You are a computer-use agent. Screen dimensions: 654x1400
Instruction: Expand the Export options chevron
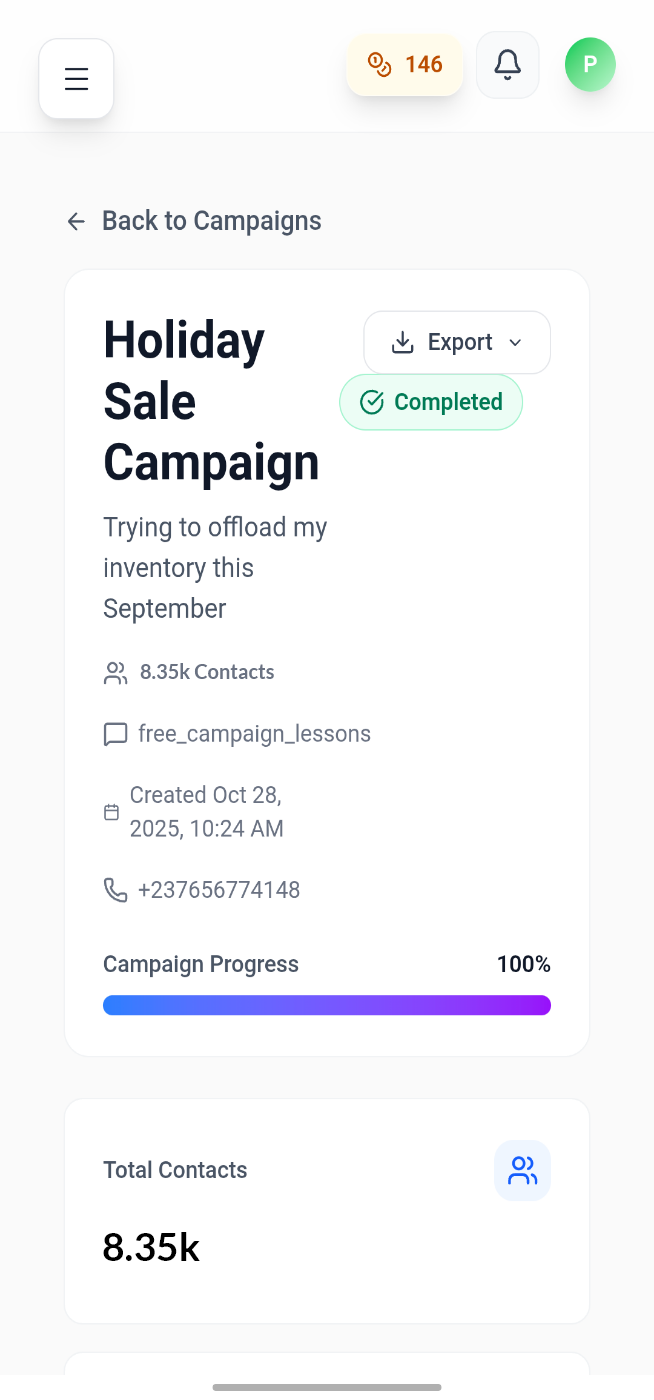click(x=516, y=342)
